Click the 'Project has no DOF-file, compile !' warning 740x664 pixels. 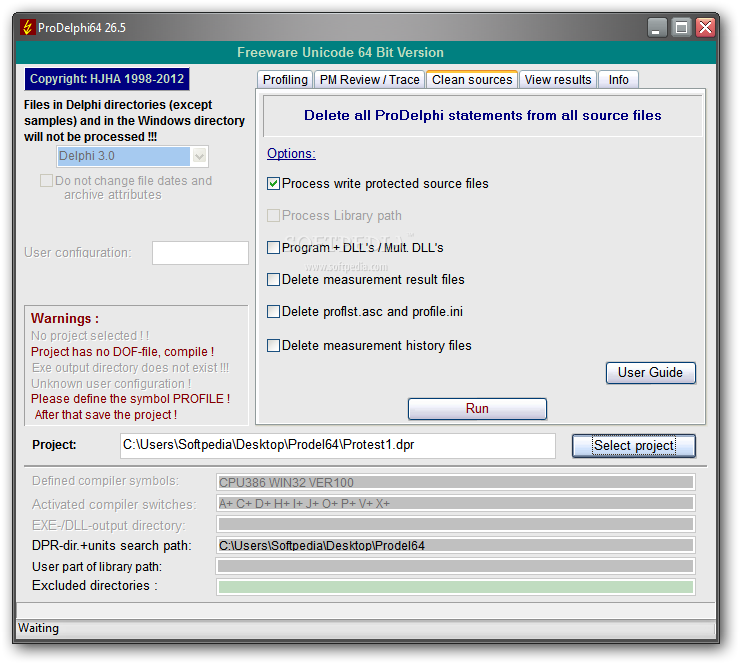(x=122, y=352)
